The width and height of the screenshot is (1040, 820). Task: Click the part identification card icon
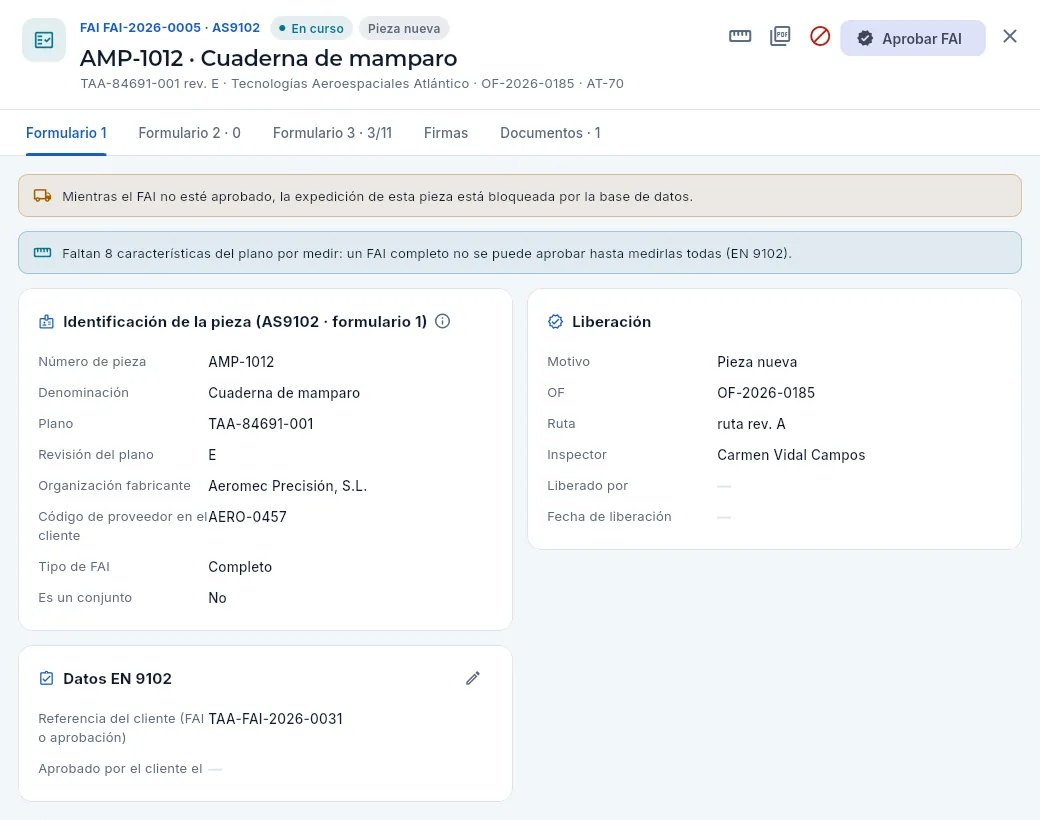coord(46,322)
